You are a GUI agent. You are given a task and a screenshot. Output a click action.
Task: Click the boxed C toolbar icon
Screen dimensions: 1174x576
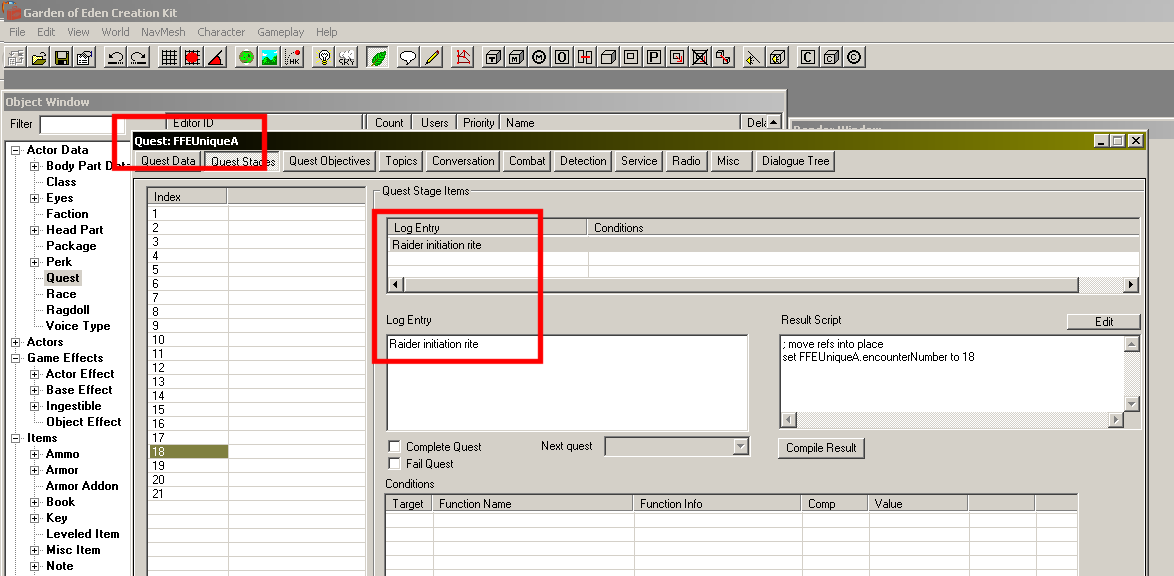(x=807, y=58)
